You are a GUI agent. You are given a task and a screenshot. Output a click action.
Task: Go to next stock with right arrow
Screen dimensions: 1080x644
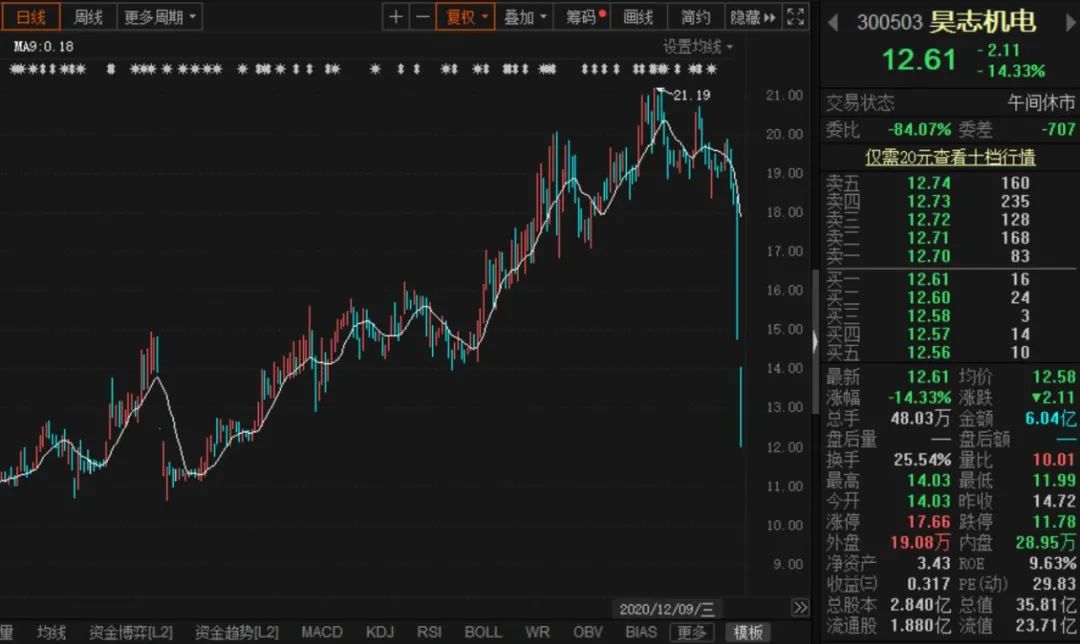[x=1071, y=23]
